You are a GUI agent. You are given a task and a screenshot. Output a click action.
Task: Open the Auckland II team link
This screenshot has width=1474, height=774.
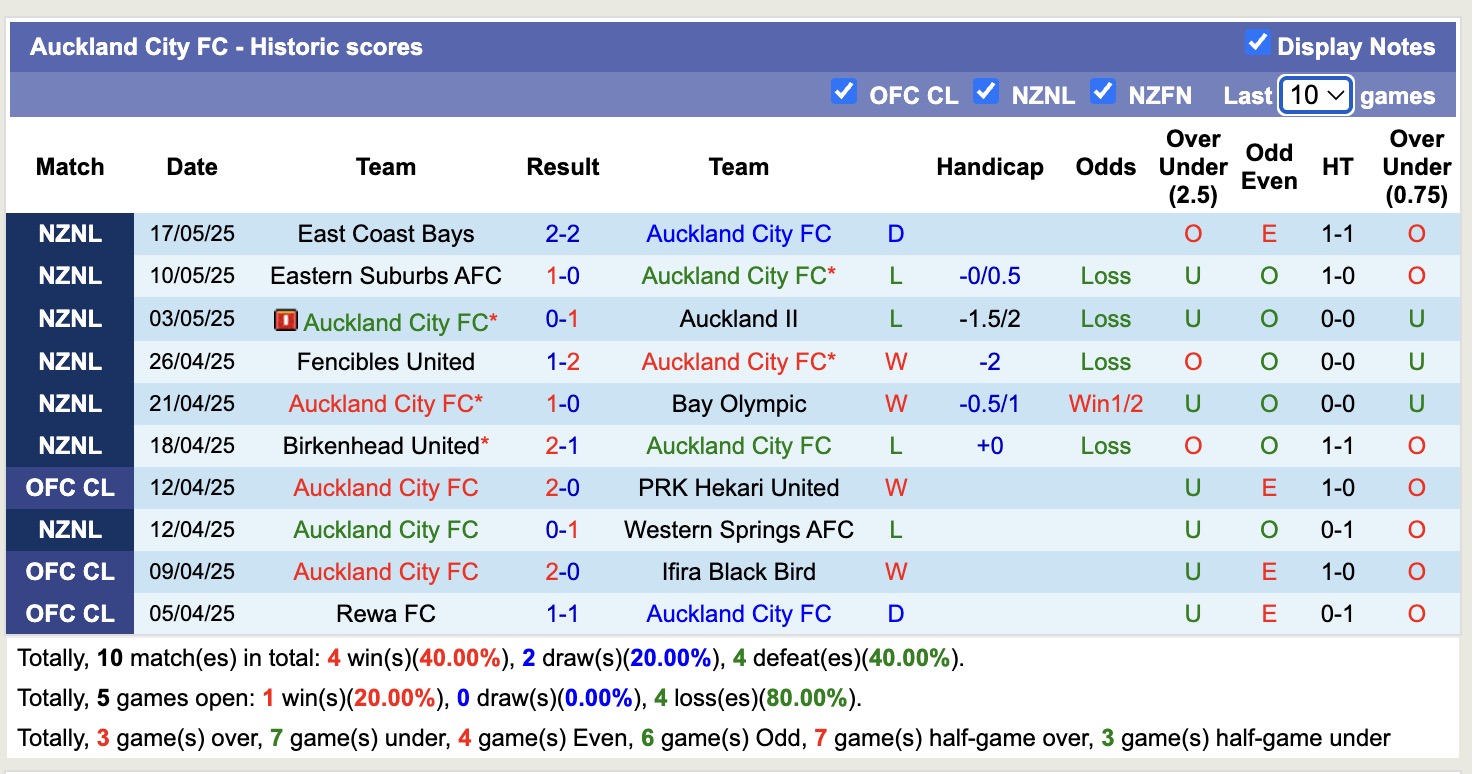739,318
